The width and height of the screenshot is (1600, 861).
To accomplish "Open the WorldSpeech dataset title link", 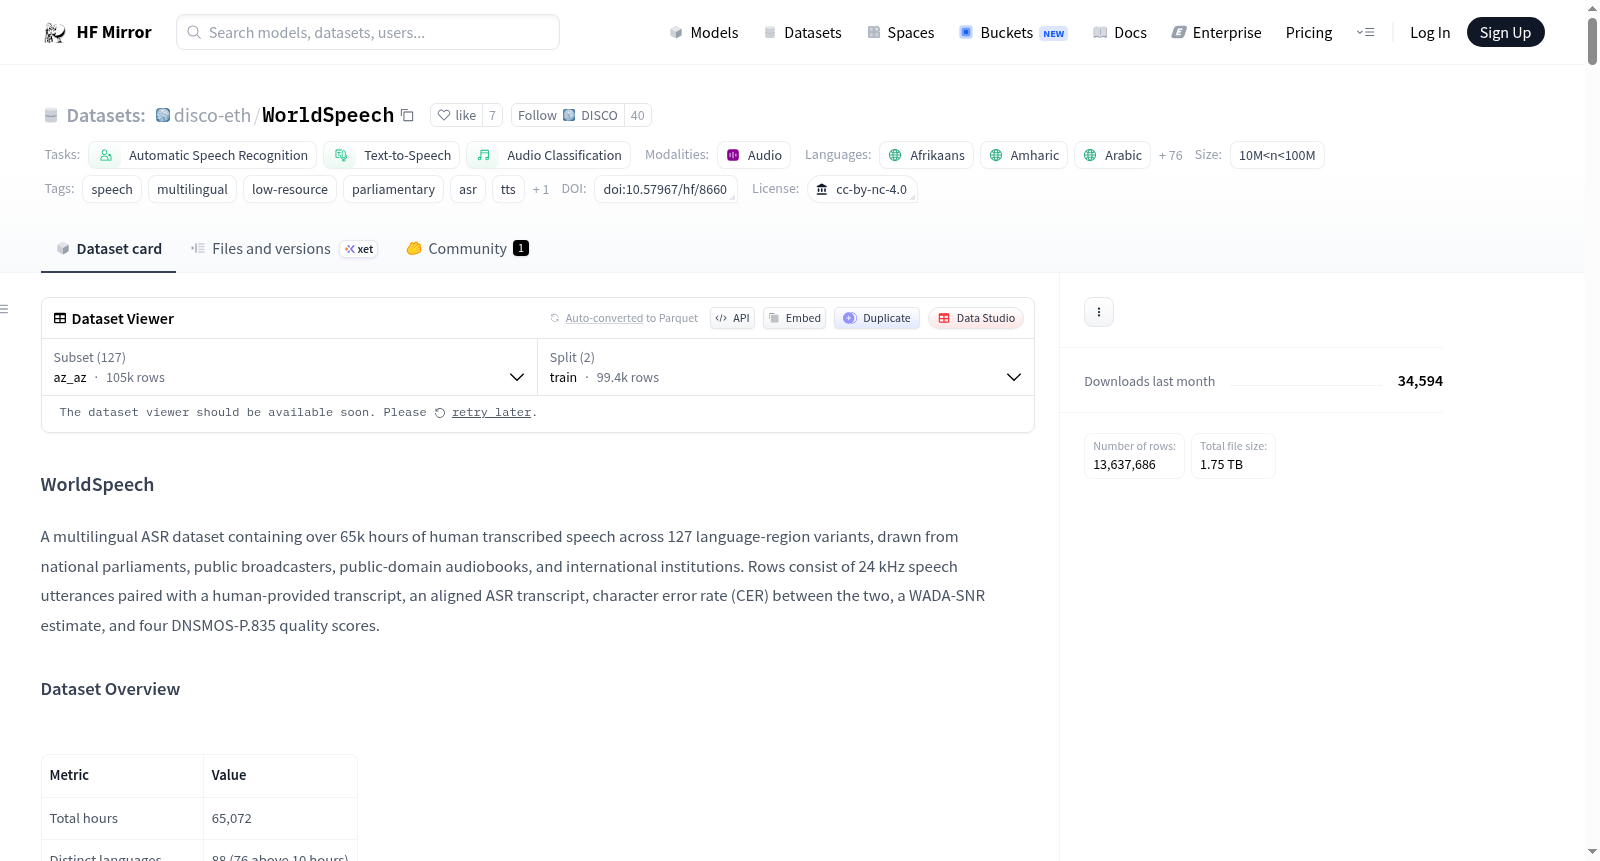I will (328, 115).
